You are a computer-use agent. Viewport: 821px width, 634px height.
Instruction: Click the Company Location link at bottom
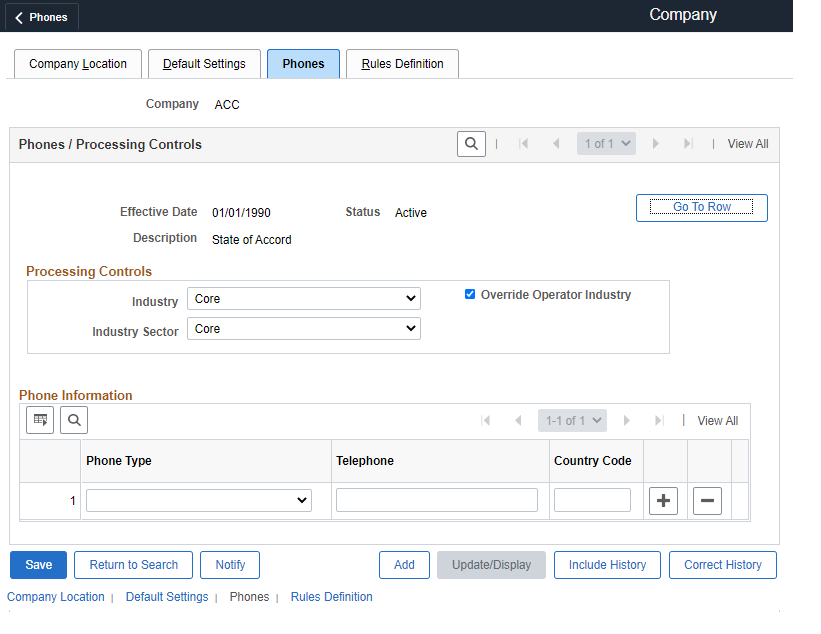click(56, 597)
